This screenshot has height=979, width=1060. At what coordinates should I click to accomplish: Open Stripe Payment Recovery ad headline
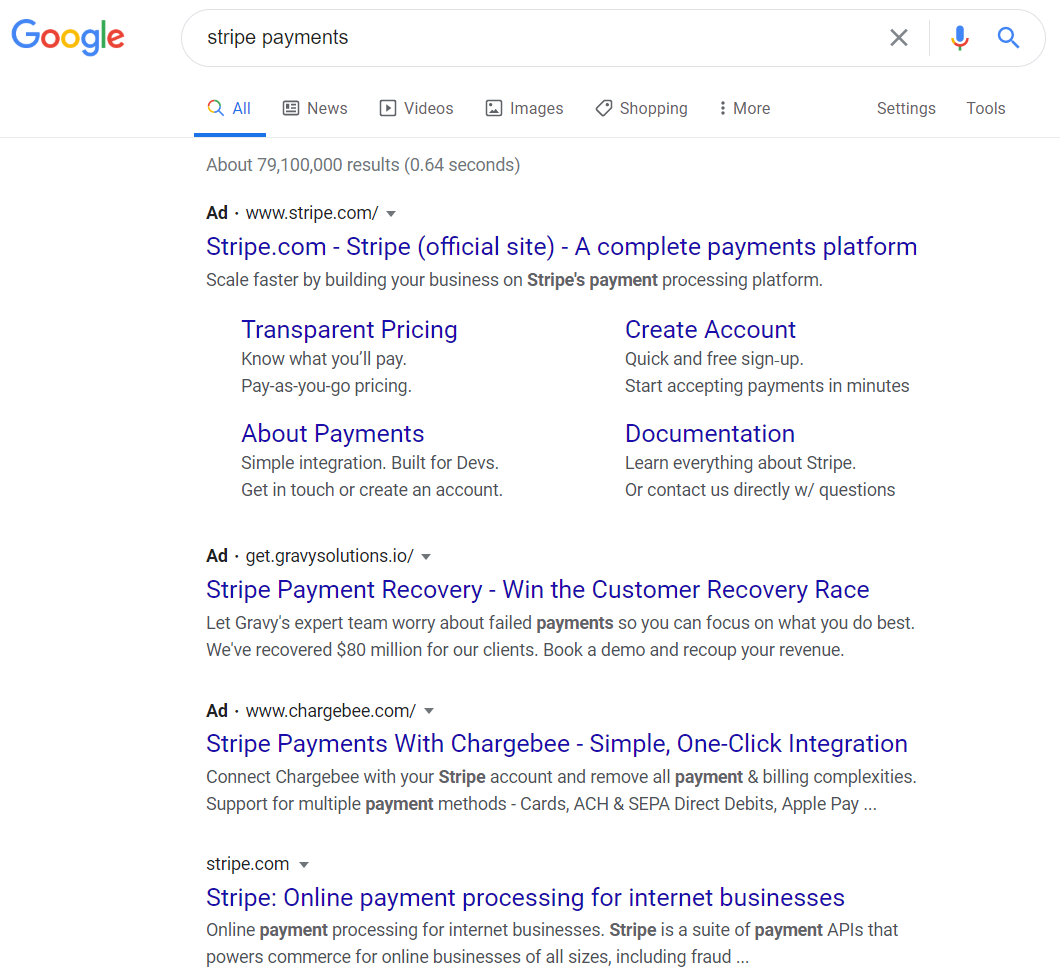pyautogui.click(x=537, y=589)
